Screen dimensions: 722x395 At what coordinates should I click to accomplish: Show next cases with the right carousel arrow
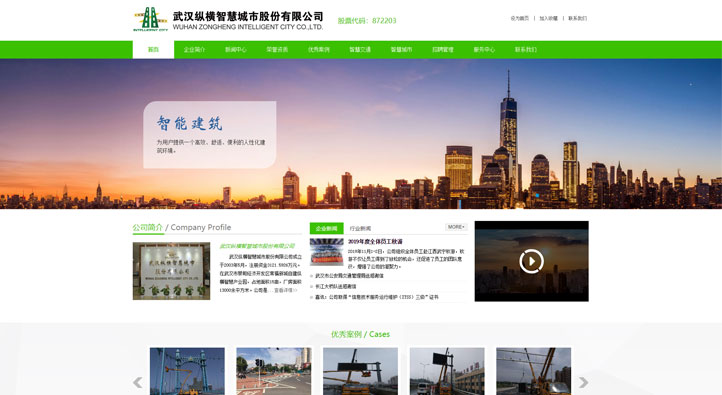(583, 382)
